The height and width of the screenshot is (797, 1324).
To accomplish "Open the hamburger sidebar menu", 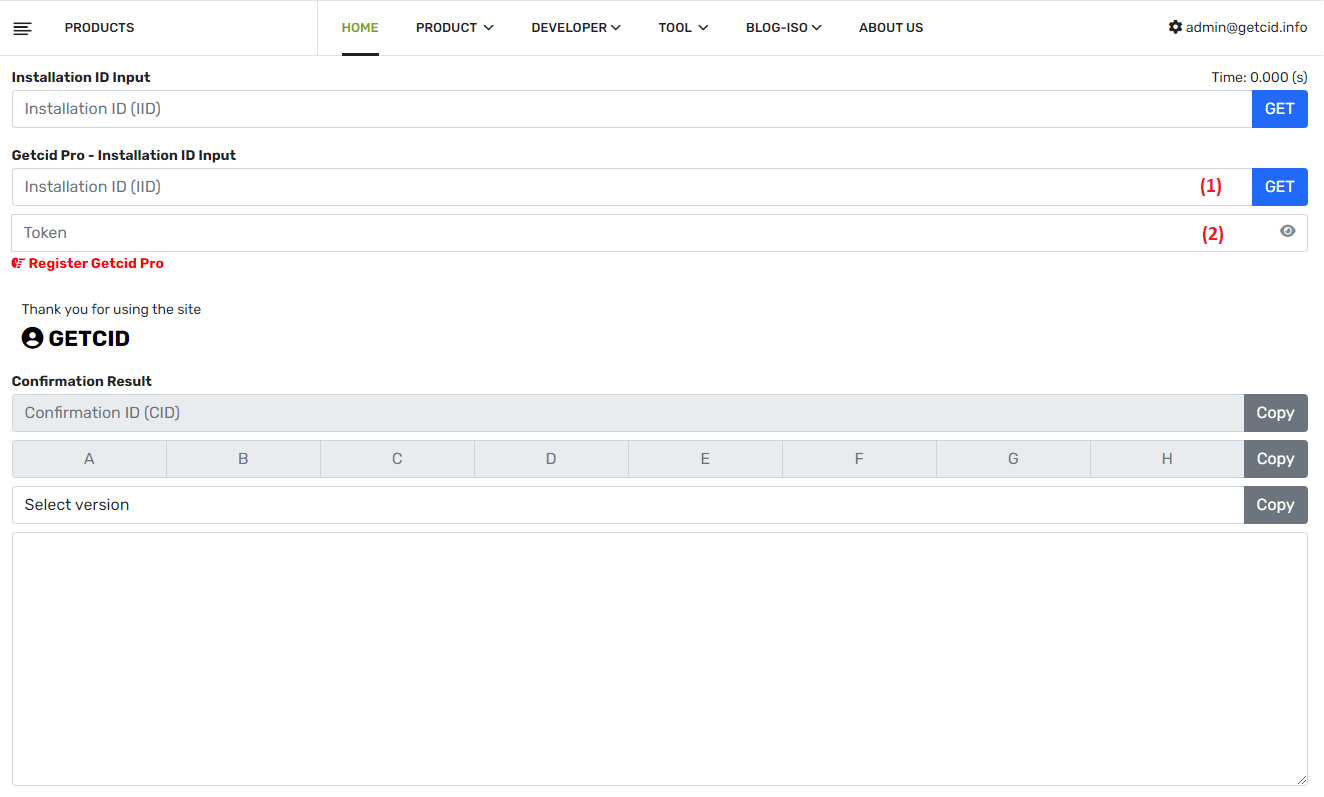I will 22,28.
